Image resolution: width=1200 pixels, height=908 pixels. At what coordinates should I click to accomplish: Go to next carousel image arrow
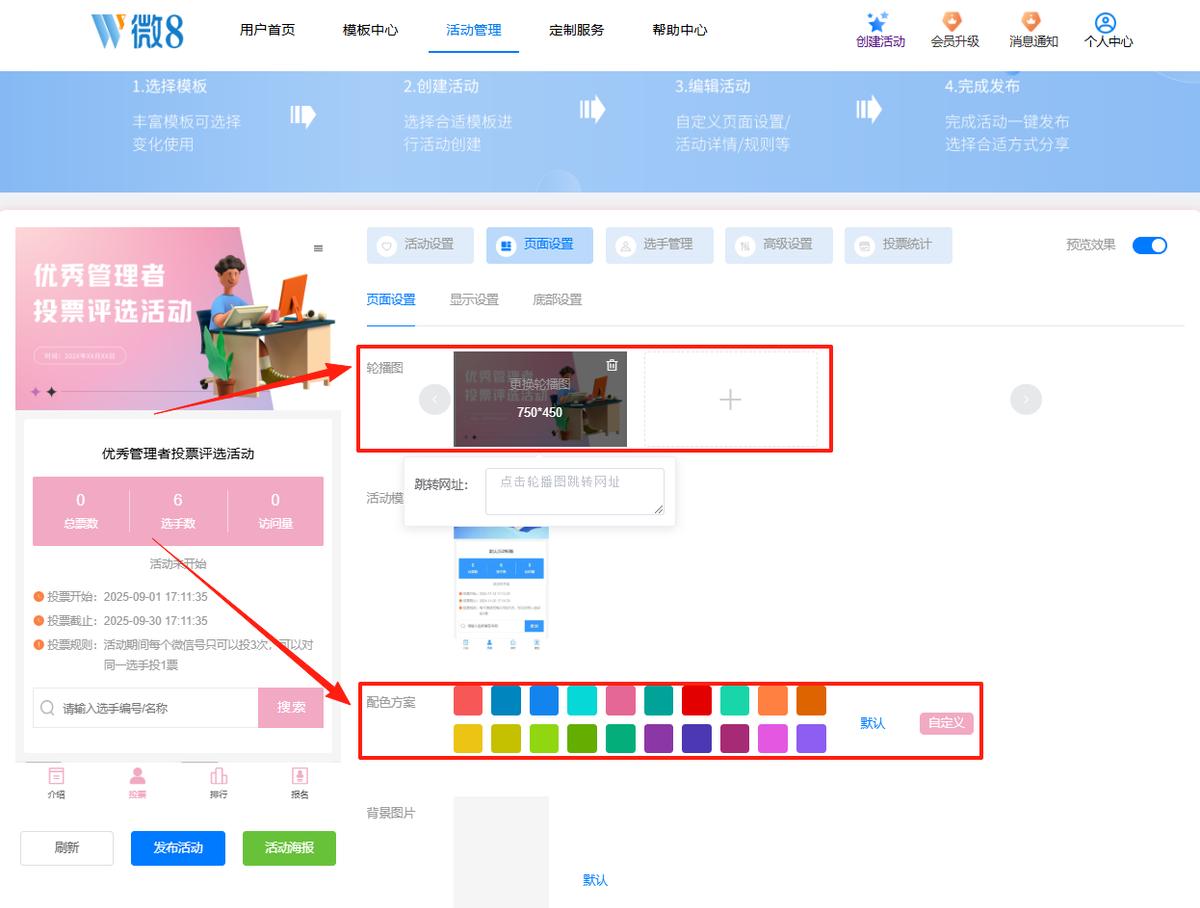(x=1026, y=400)
